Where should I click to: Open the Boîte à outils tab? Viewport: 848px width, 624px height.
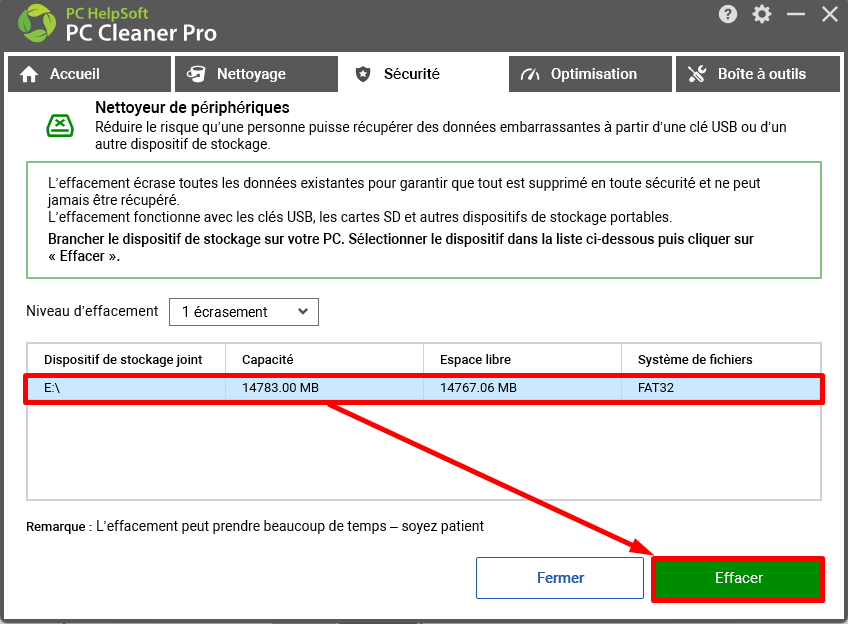click(x=758, y=74)
